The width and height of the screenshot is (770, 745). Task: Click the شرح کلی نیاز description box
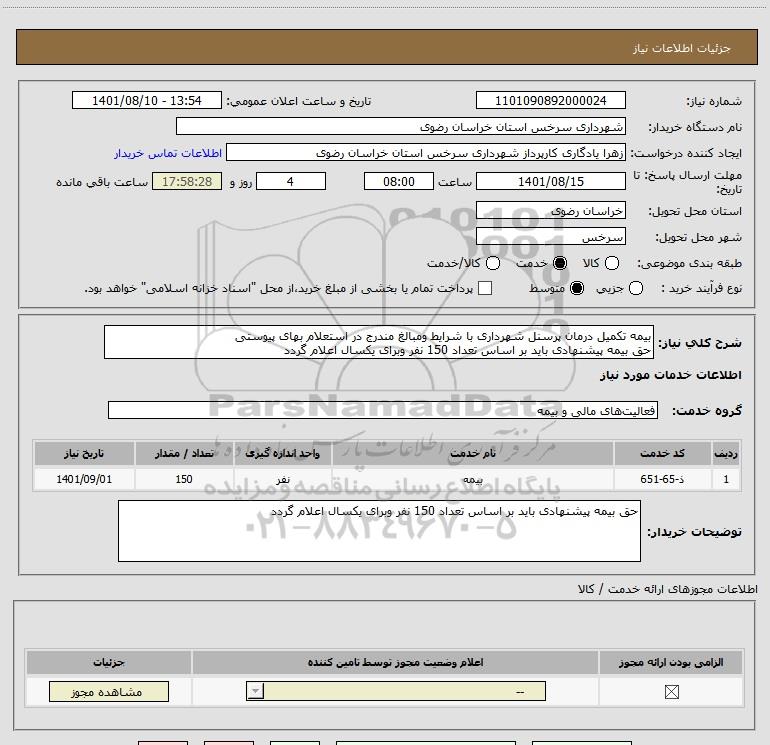click(379, 342)
